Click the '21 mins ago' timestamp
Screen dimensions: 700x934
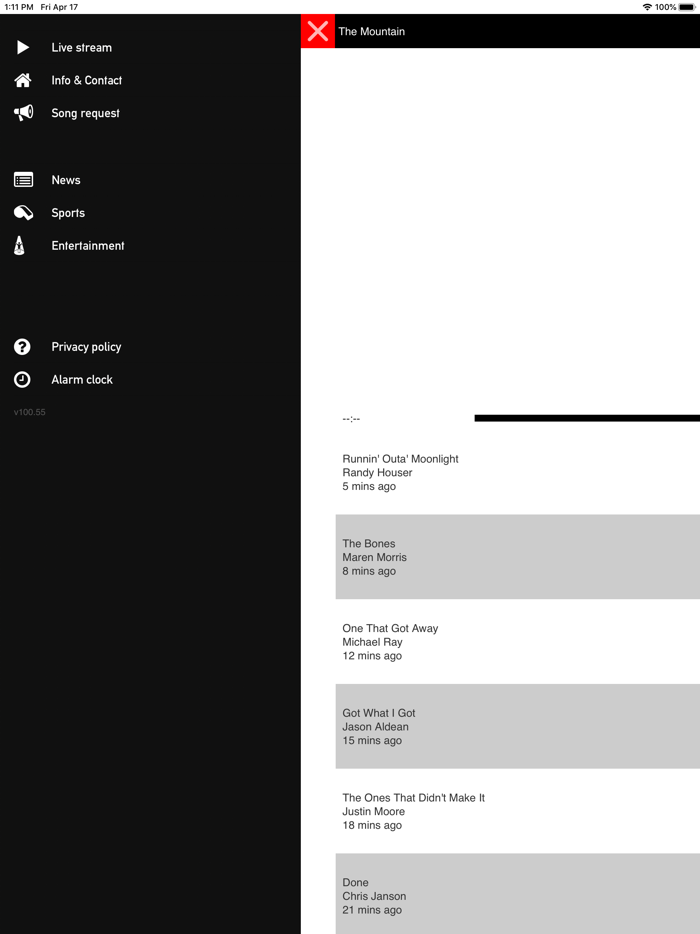[372, 910]
